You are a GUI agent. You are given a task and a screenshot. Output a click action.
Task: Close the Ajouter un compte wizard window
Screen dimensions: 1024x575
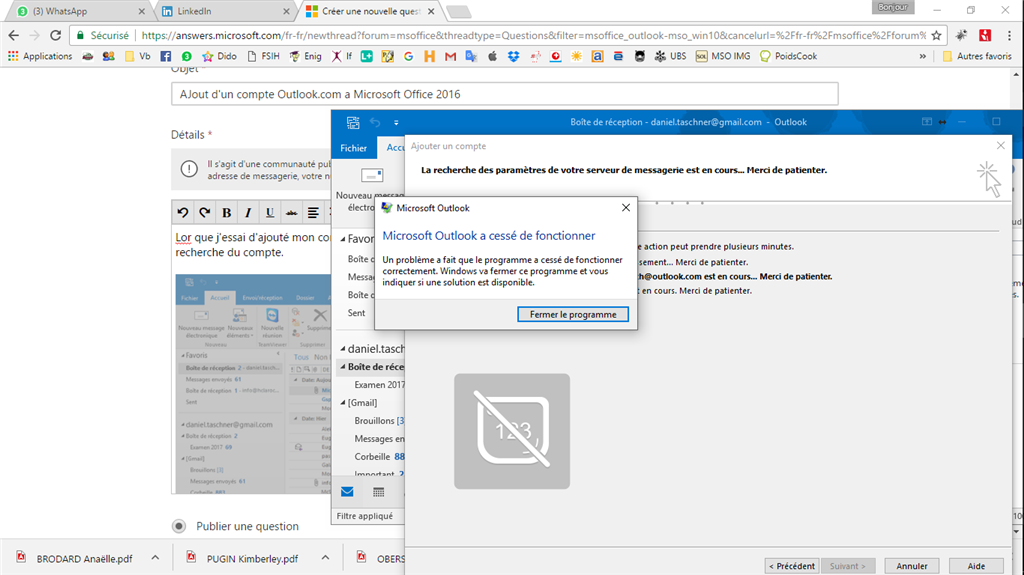click(1000, 145)
